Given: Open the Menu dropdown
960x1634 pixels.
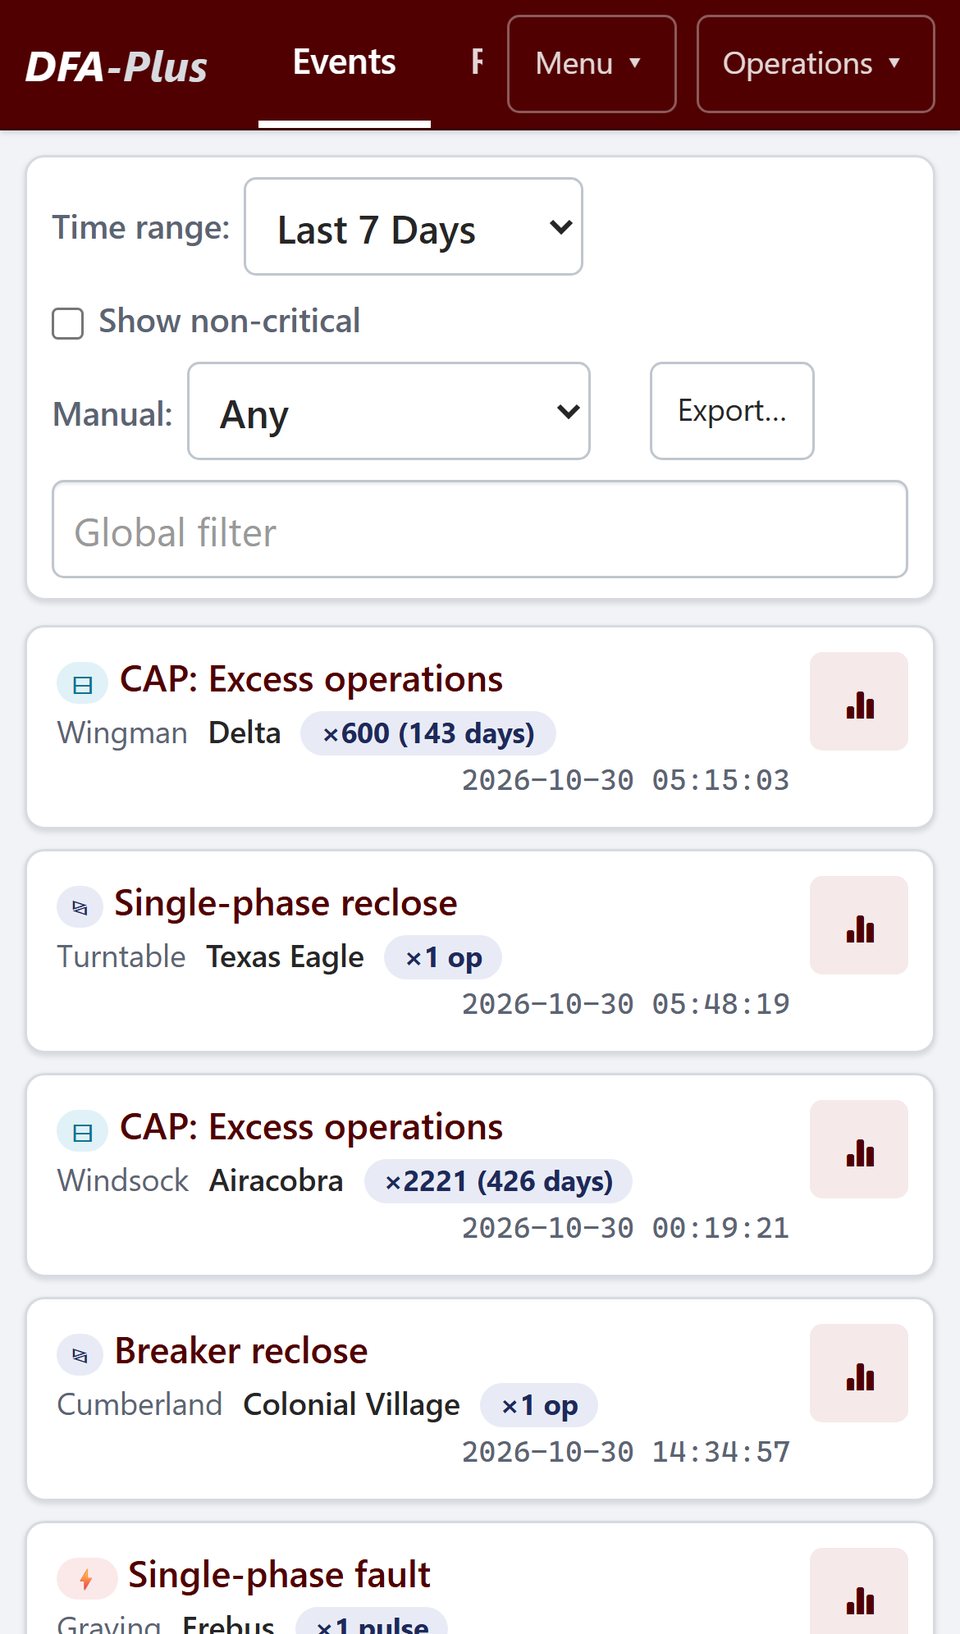Looking at the screenshot, I should pyautogui.click(x=592, y=64).
